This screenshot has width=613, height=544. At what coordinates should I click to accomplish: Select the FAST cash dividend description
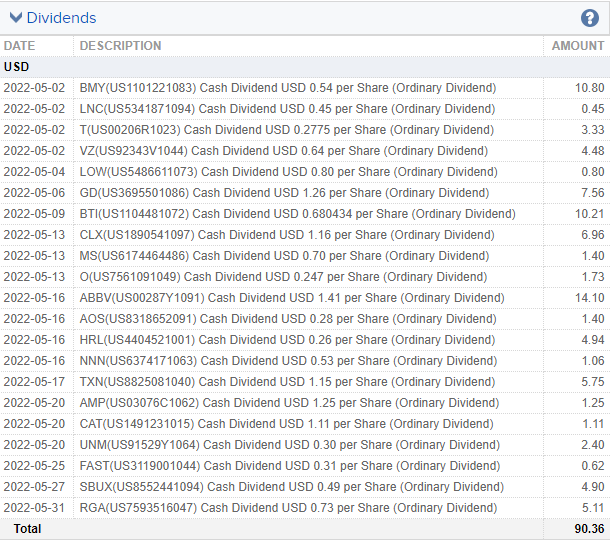coord(290,466)
